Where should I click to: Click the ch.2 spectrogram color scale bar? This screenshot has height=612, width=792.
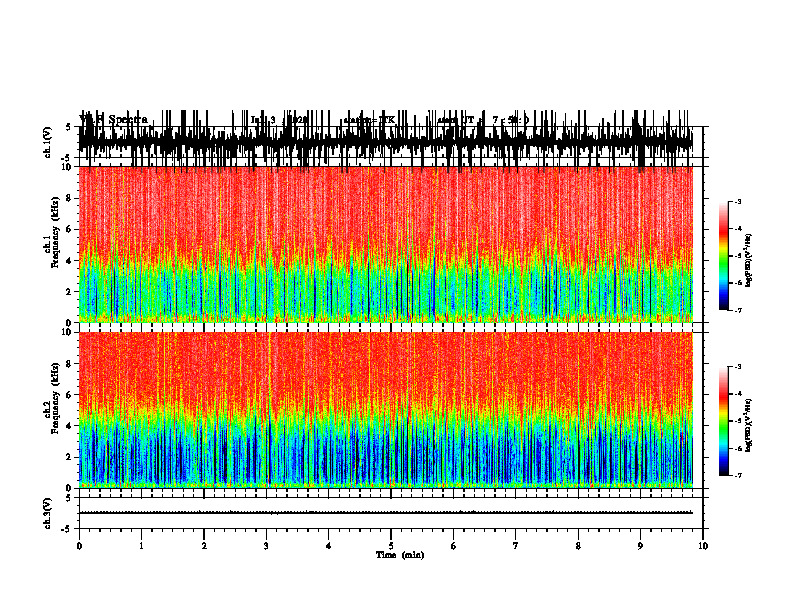723,421
